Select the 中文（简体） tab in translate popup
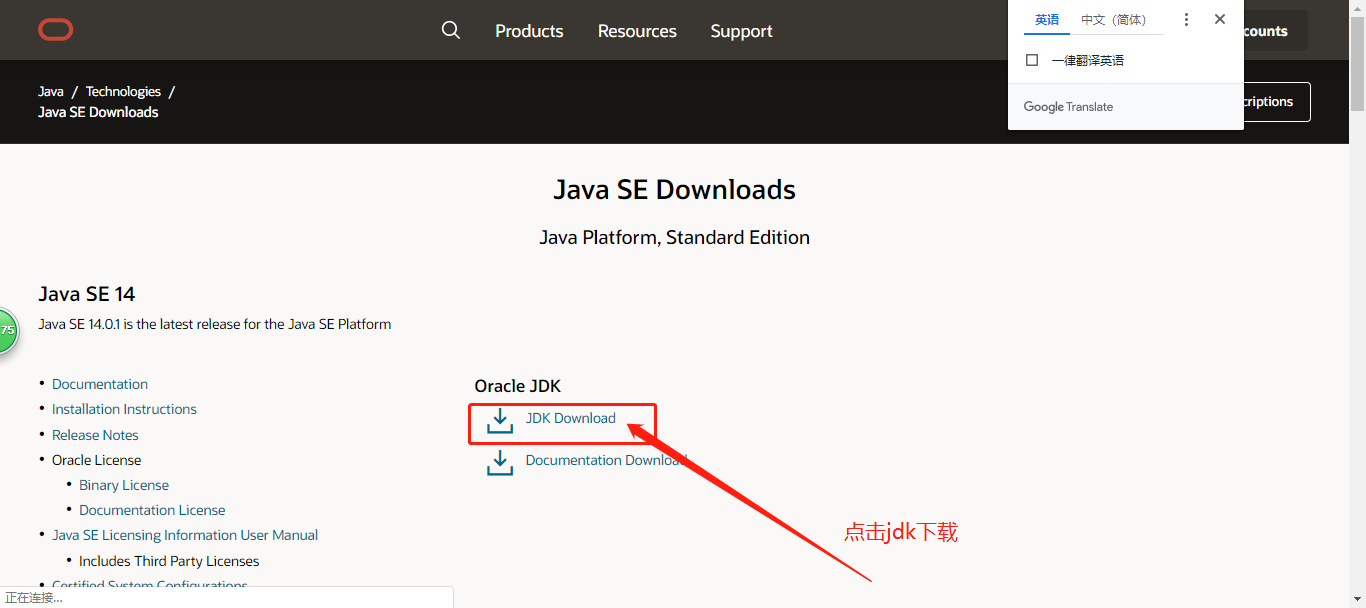The height and width of the screenshot is (608, 1366). tap(1116, 20)
